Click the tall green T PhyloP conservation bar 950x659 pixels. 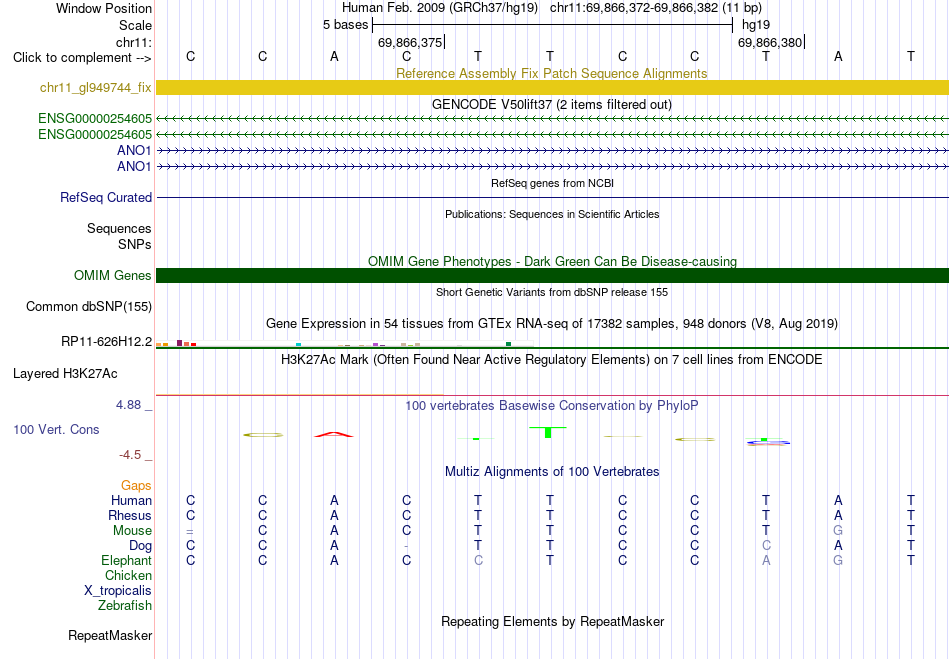tap(548, 432)
